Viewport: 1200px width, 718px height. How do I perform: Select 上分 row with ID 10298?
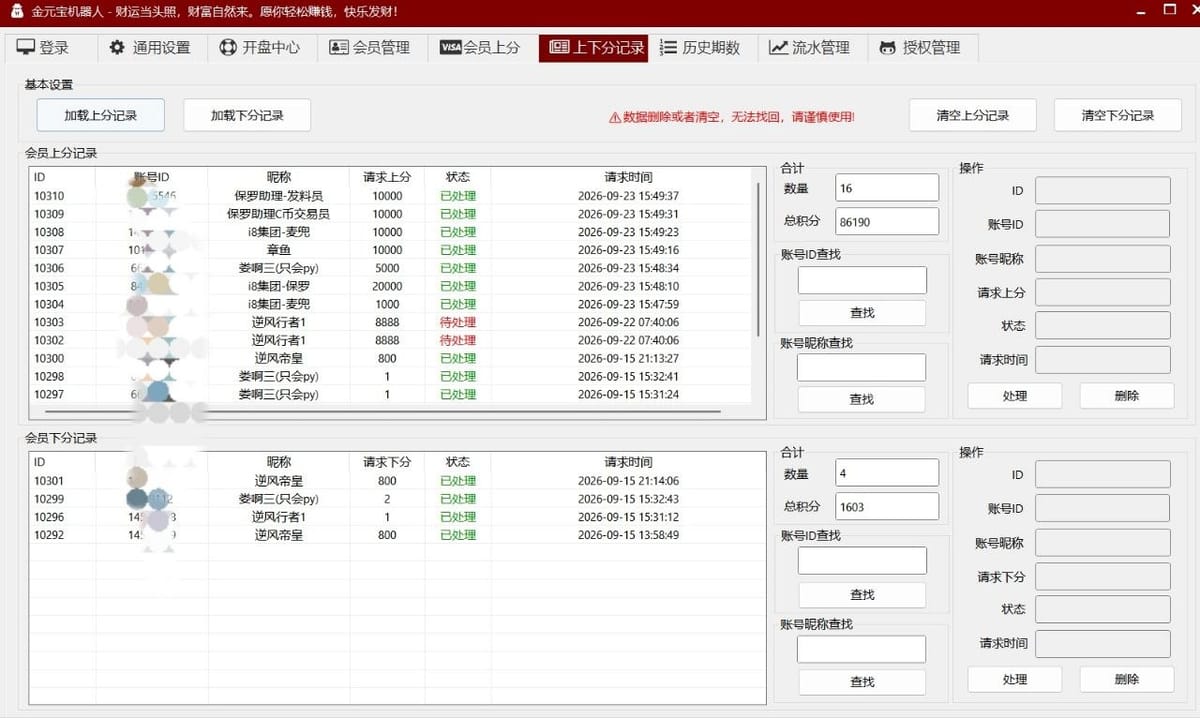coord(390,376)
